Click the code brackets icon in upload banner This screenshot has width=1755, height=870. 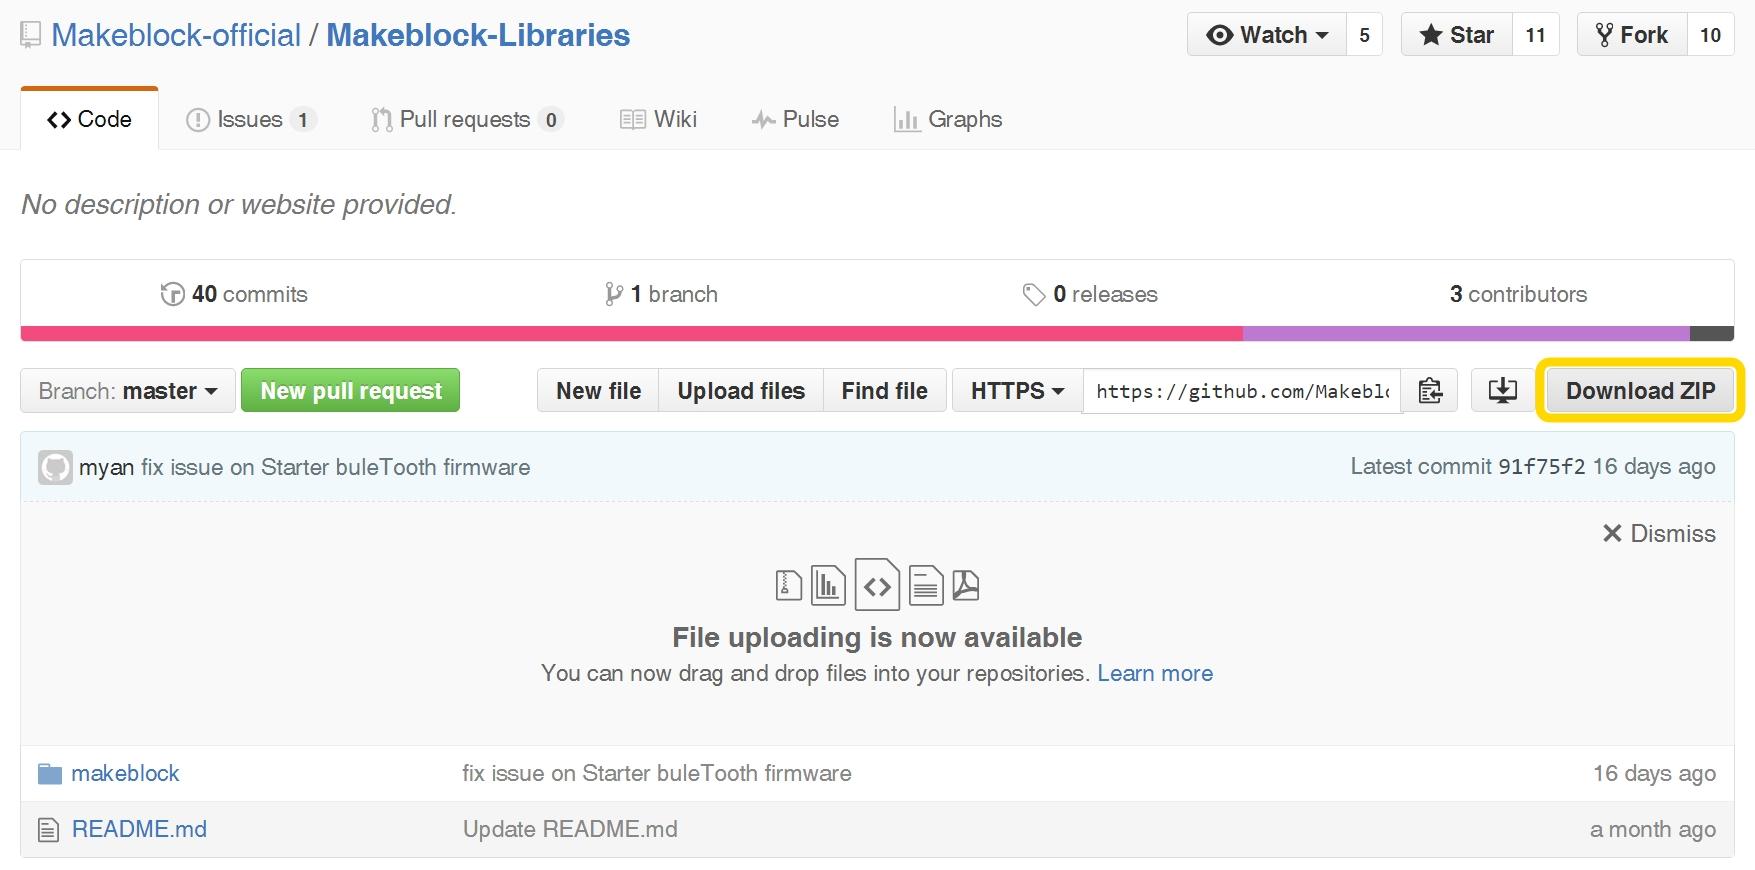[877, 586]
